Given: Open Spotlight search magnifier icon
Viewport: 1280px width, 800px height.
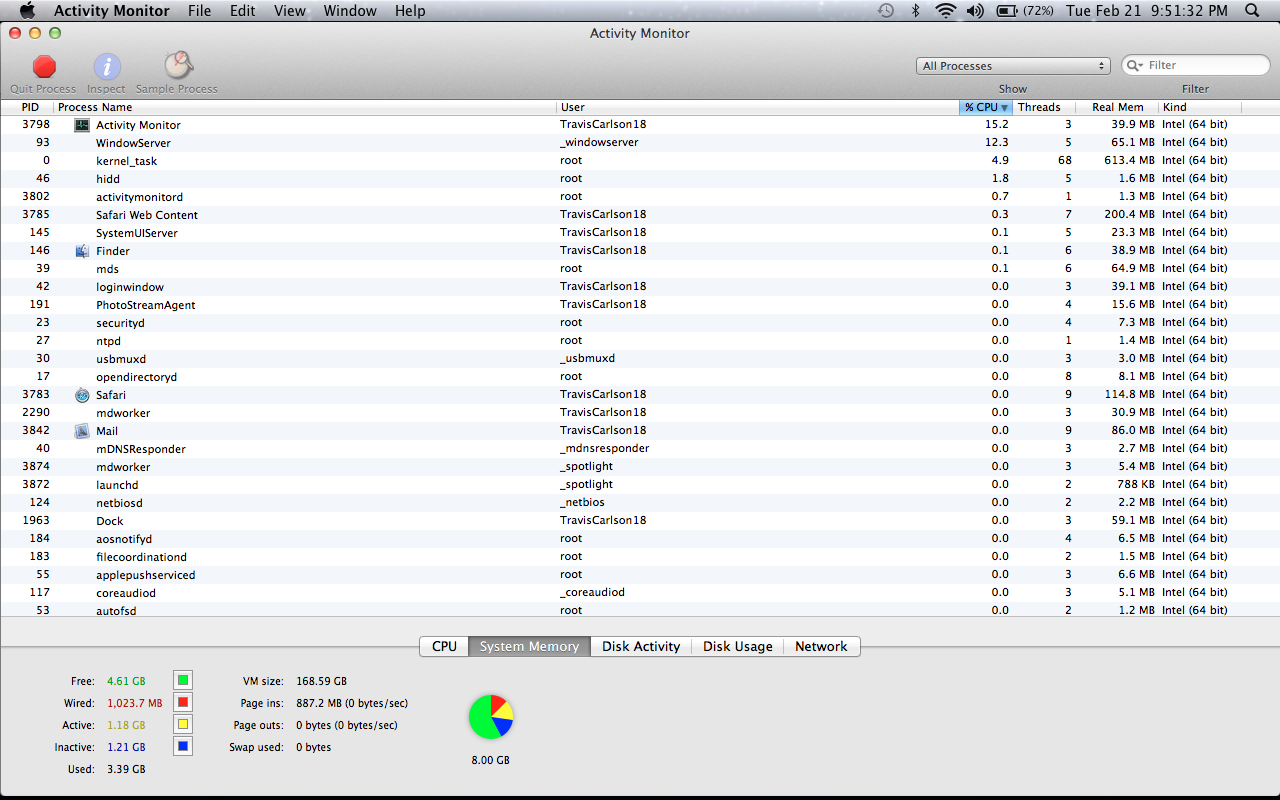Looking at the screenshot, I should (x=1252, y=11).
